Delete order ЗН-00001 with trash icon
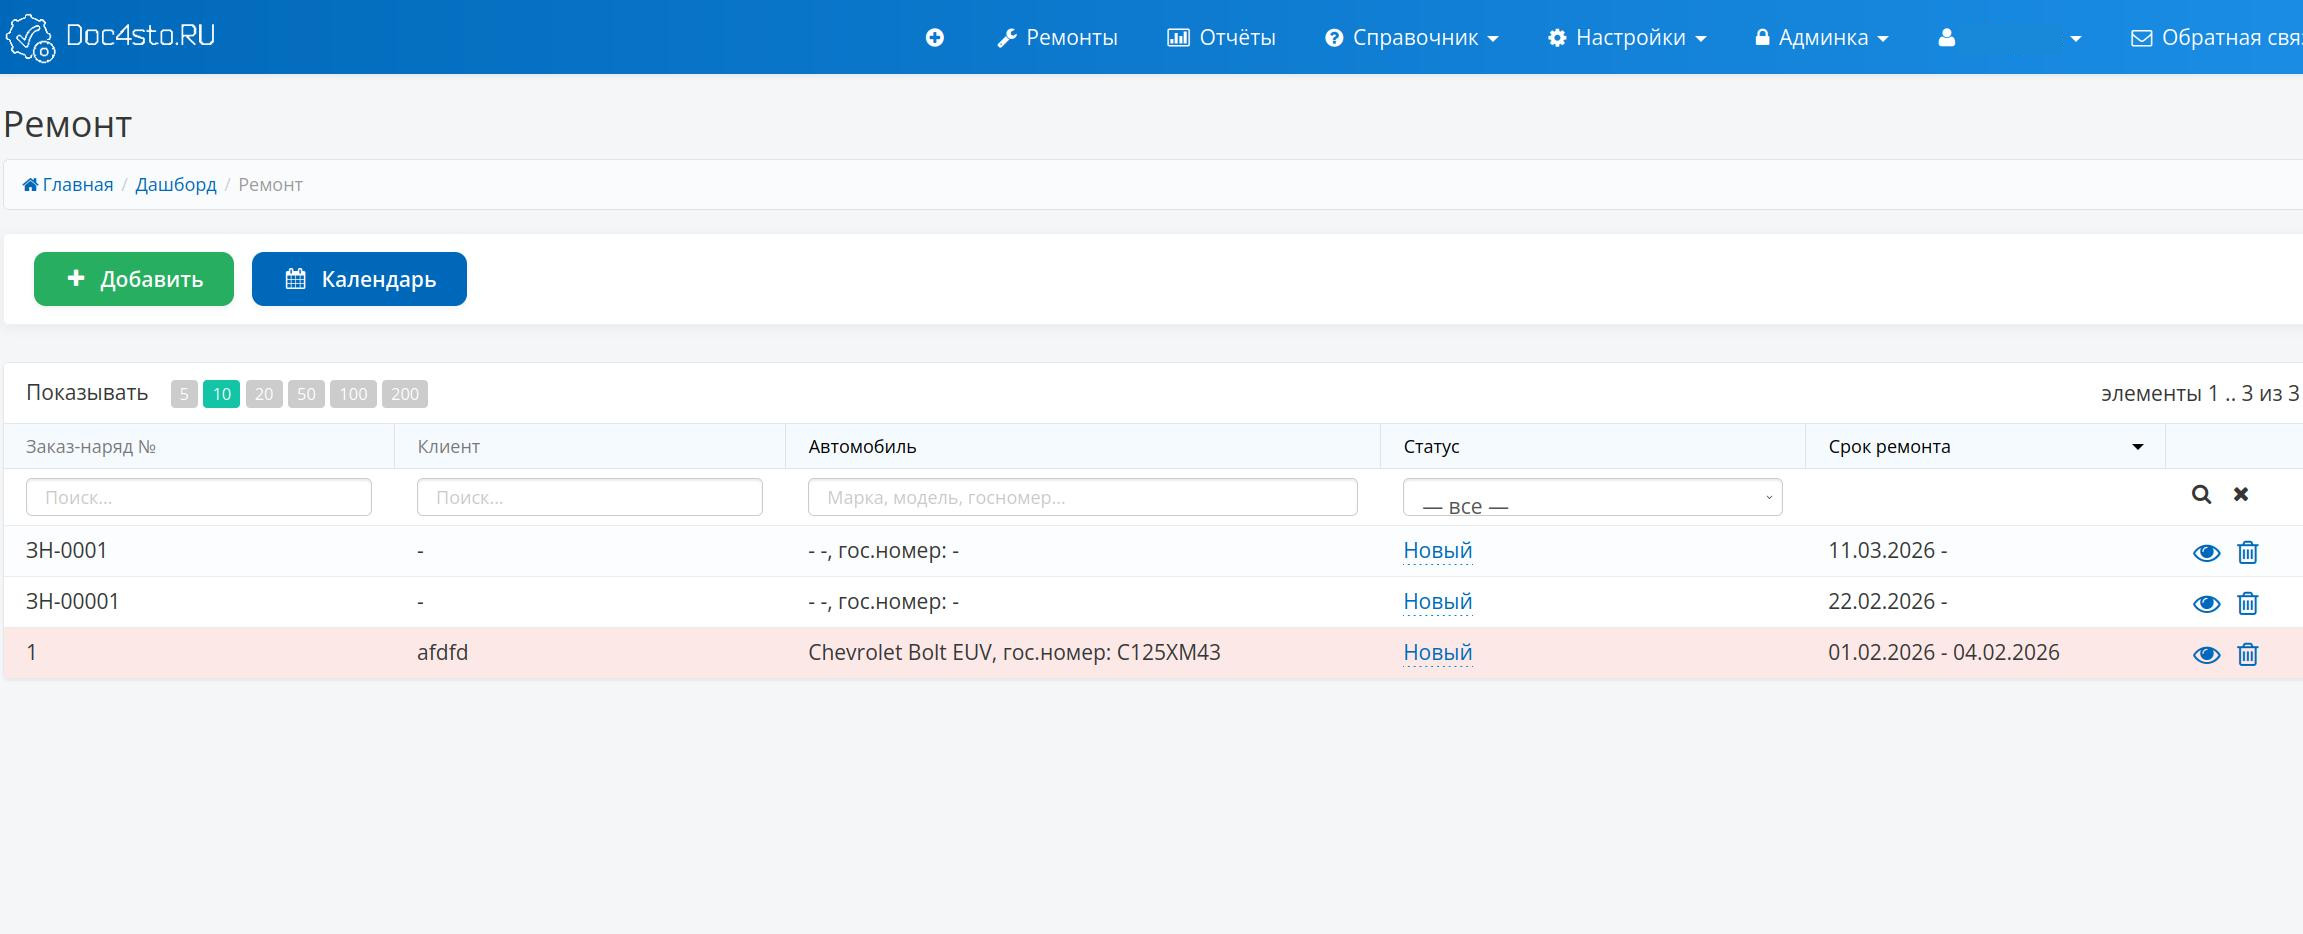The width and height of the screenshot is (2303, 934). click(x=2248, y=604)
